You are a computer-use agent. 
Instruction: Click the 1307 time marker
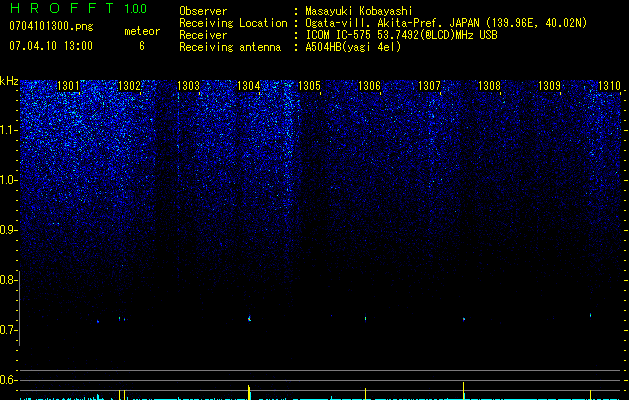pyautogui.click(x=429, y=85)
